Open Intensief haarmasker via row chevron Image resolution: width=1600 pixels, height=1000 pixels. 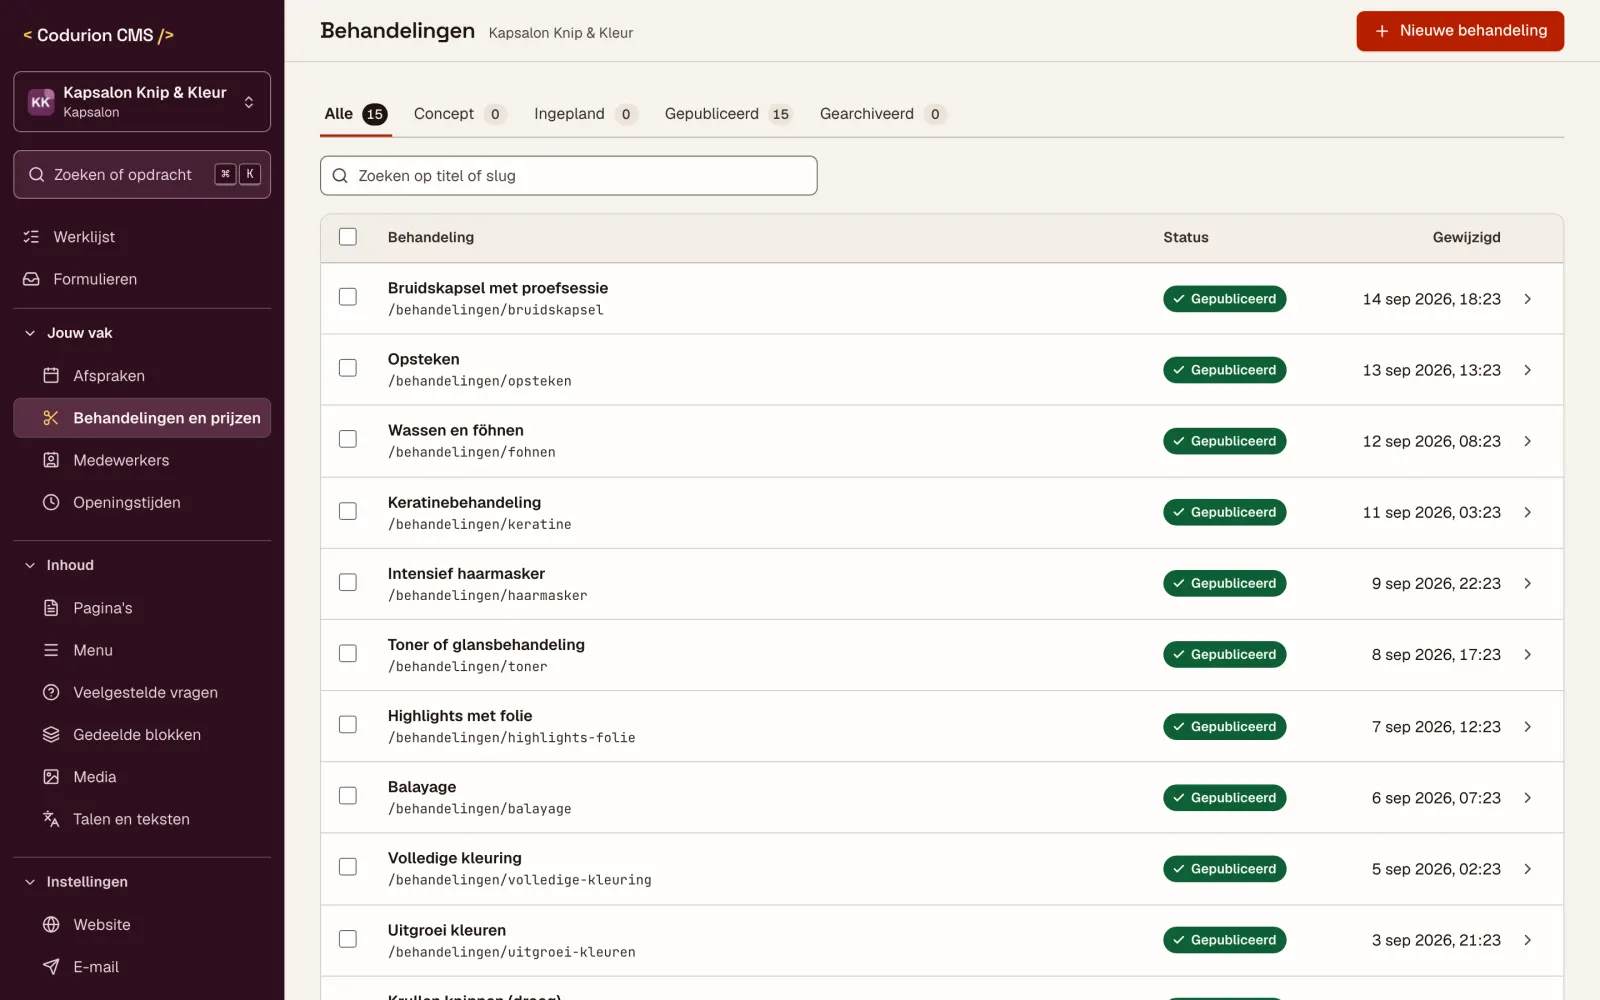click(1527, 583)
